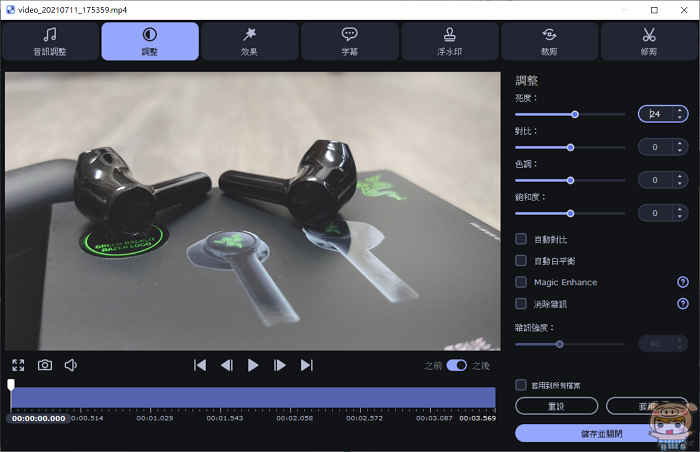Click the 重設 reset button
Screen dimensions: 700x452
coord(557,406)
